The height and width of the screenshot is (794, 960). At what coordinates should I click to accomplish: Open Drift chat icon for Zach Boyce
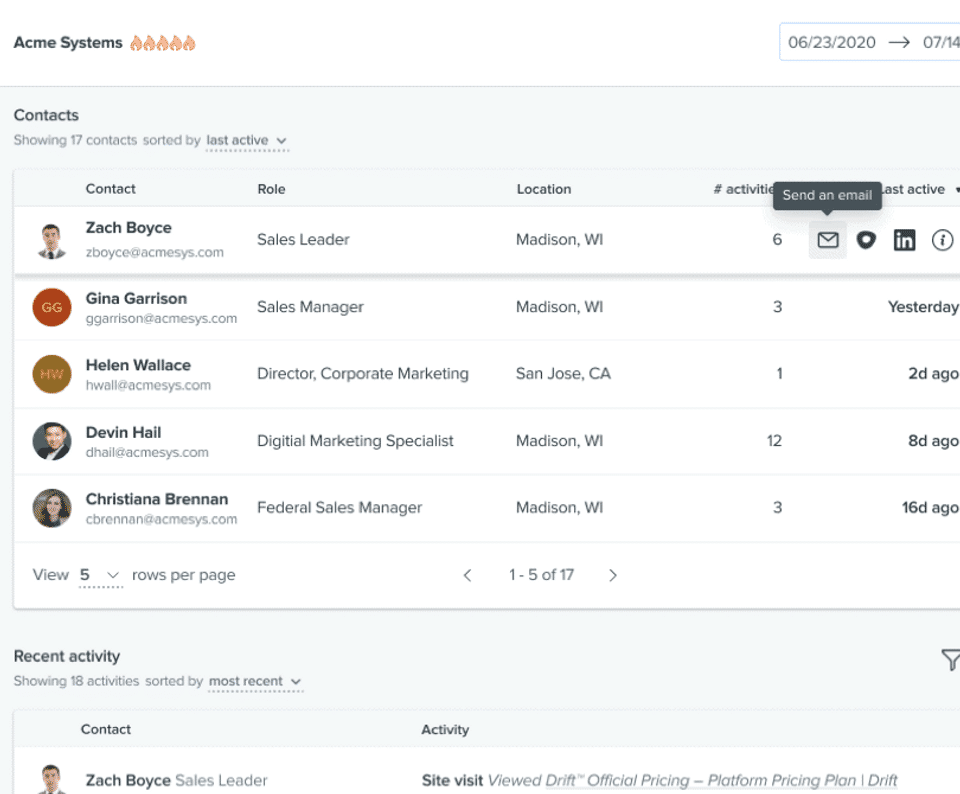pos(866,240)
